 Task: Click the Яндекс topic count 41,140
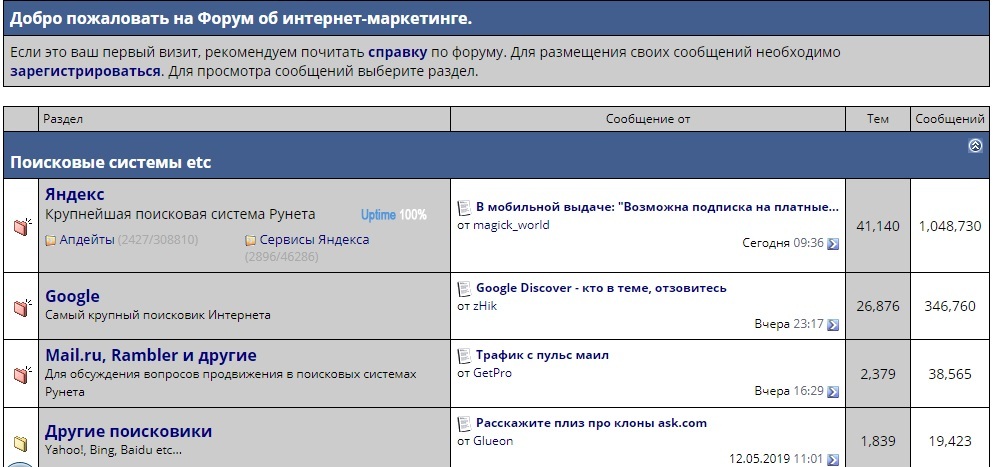coord(878,226)
